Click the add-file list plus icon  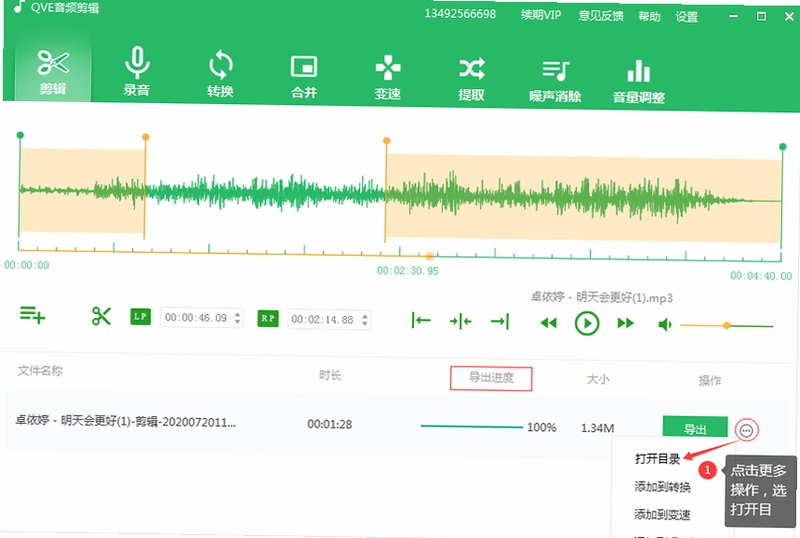(x=33, y=314)
